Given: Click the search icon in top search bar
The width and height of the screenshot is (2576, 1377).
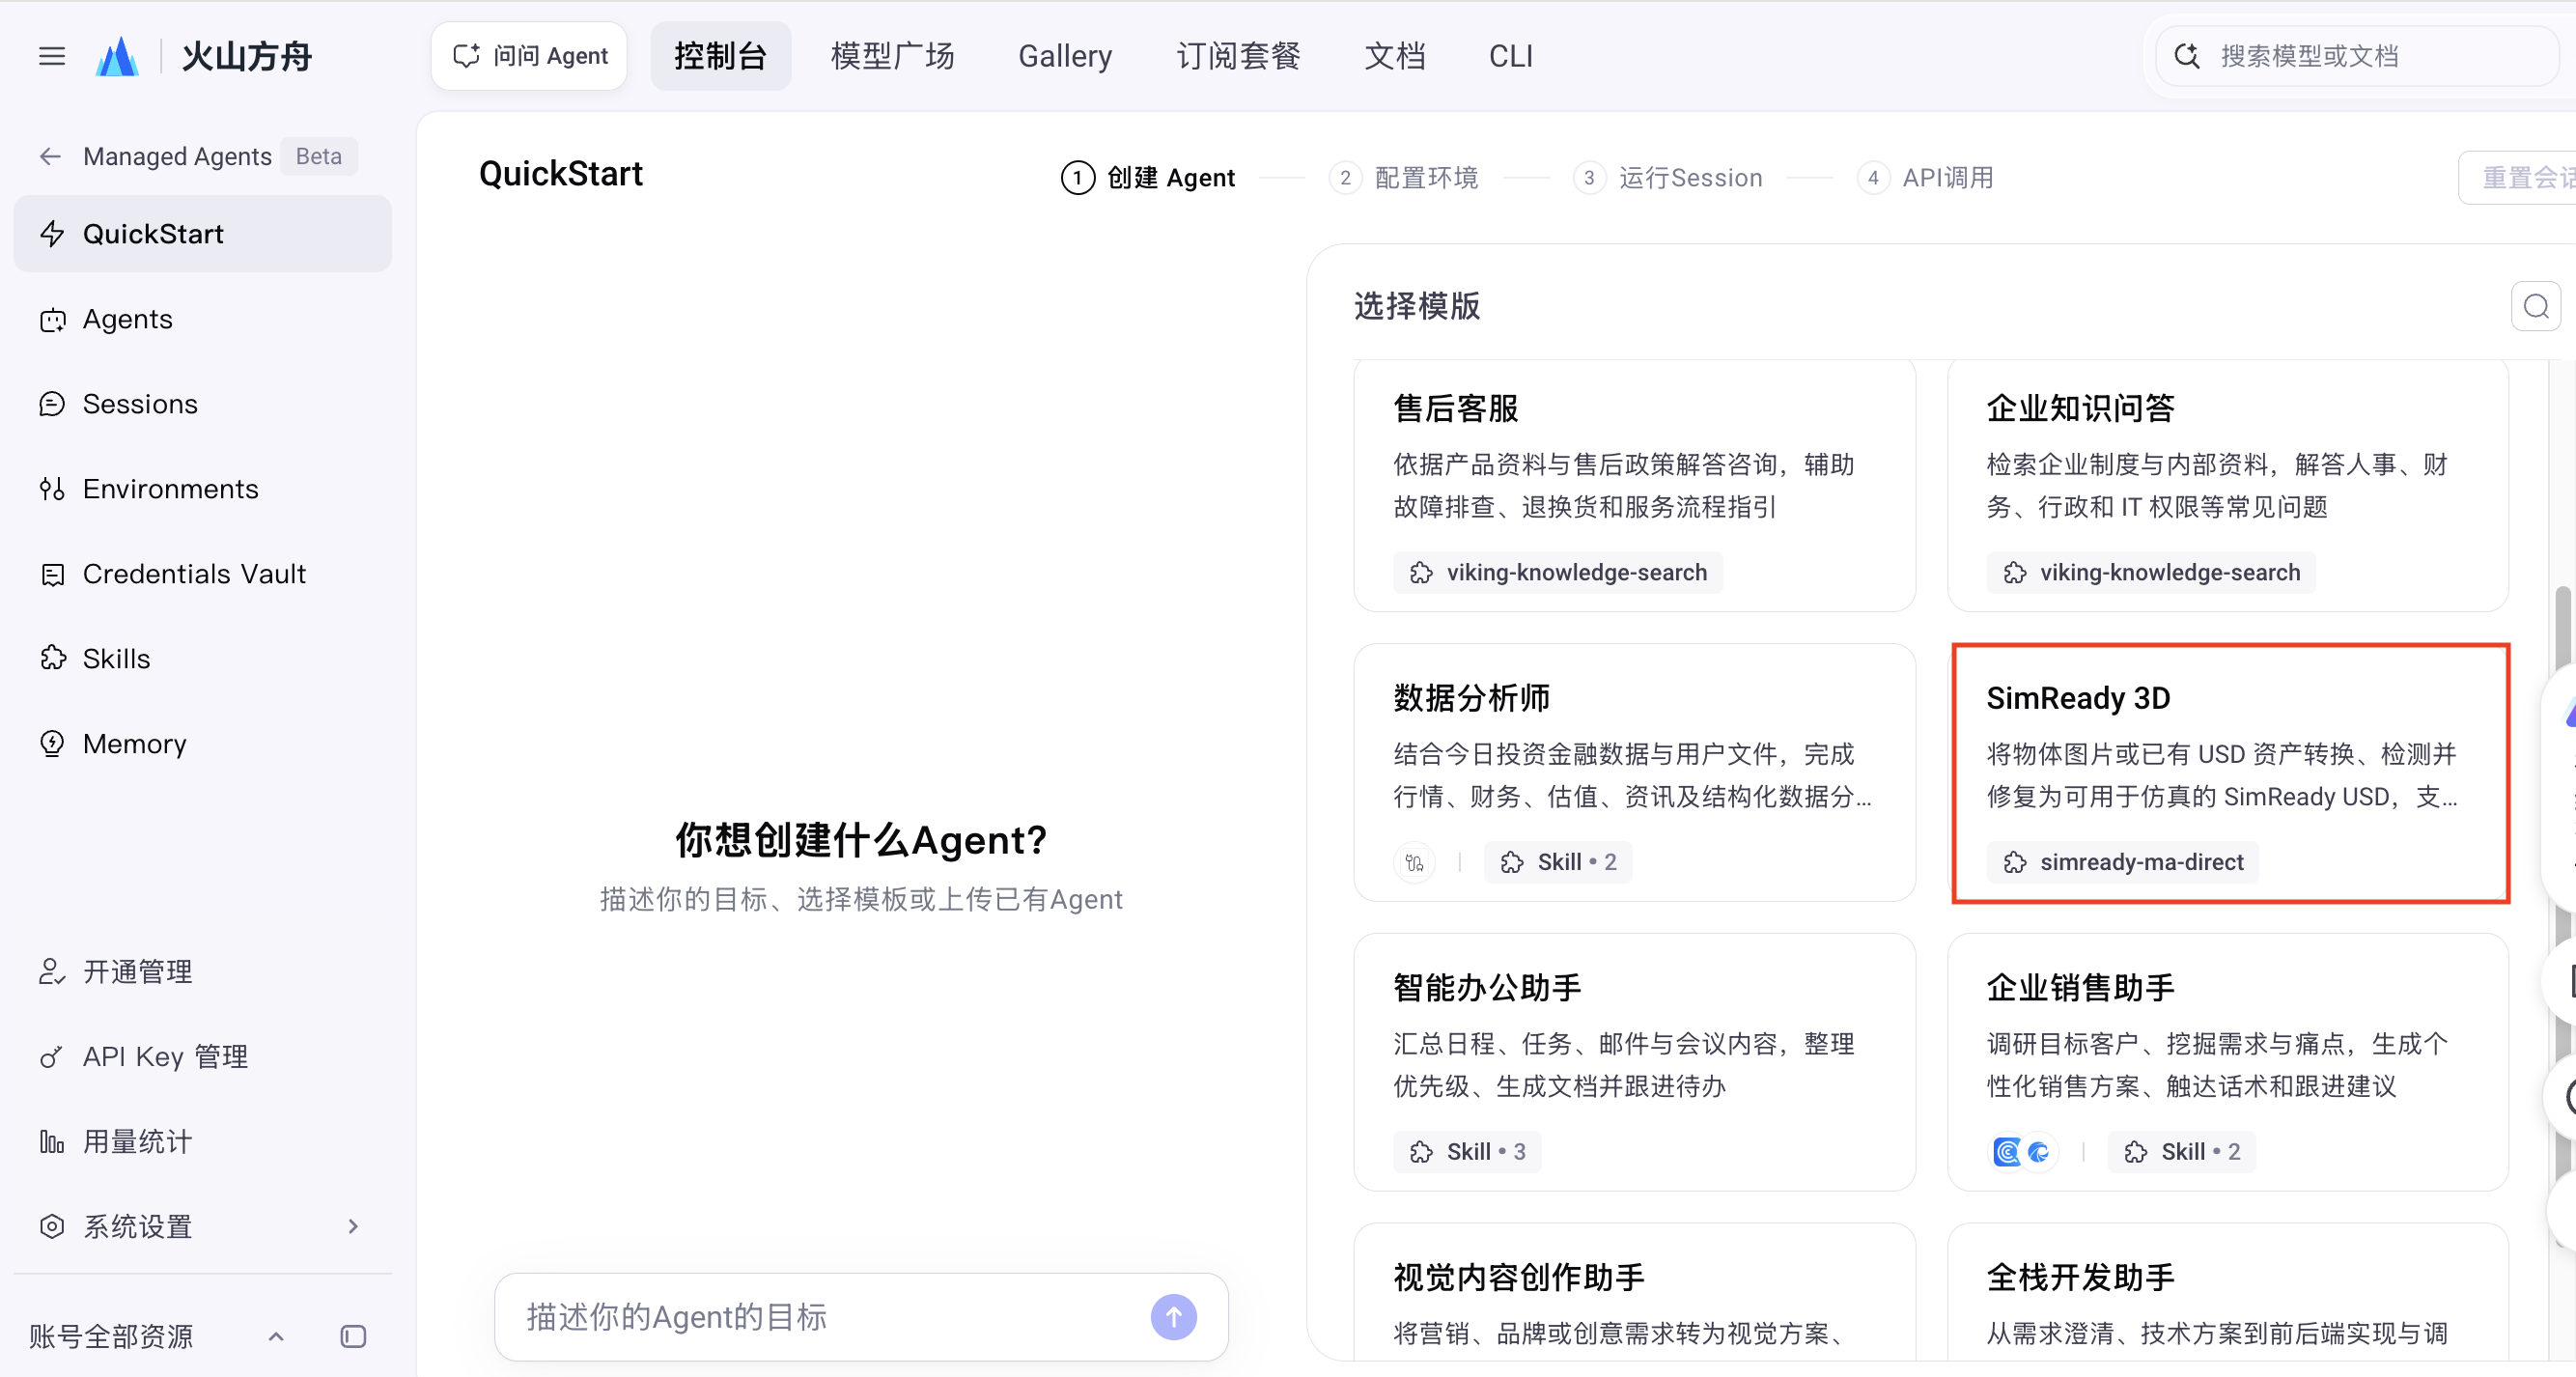Looking at the screenshot, I should pyautogui.click(x=2186, y=56).
